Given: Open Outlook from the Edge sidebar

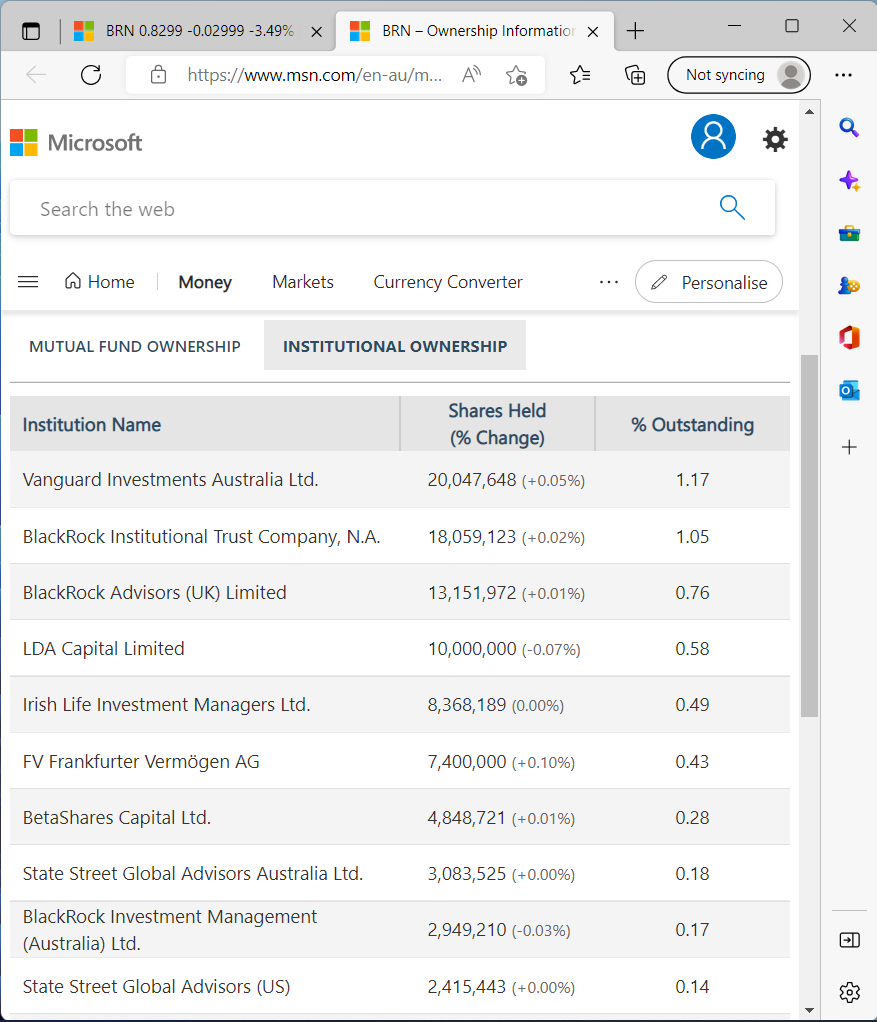Looking at the screenshot, I should click(849, 391).
